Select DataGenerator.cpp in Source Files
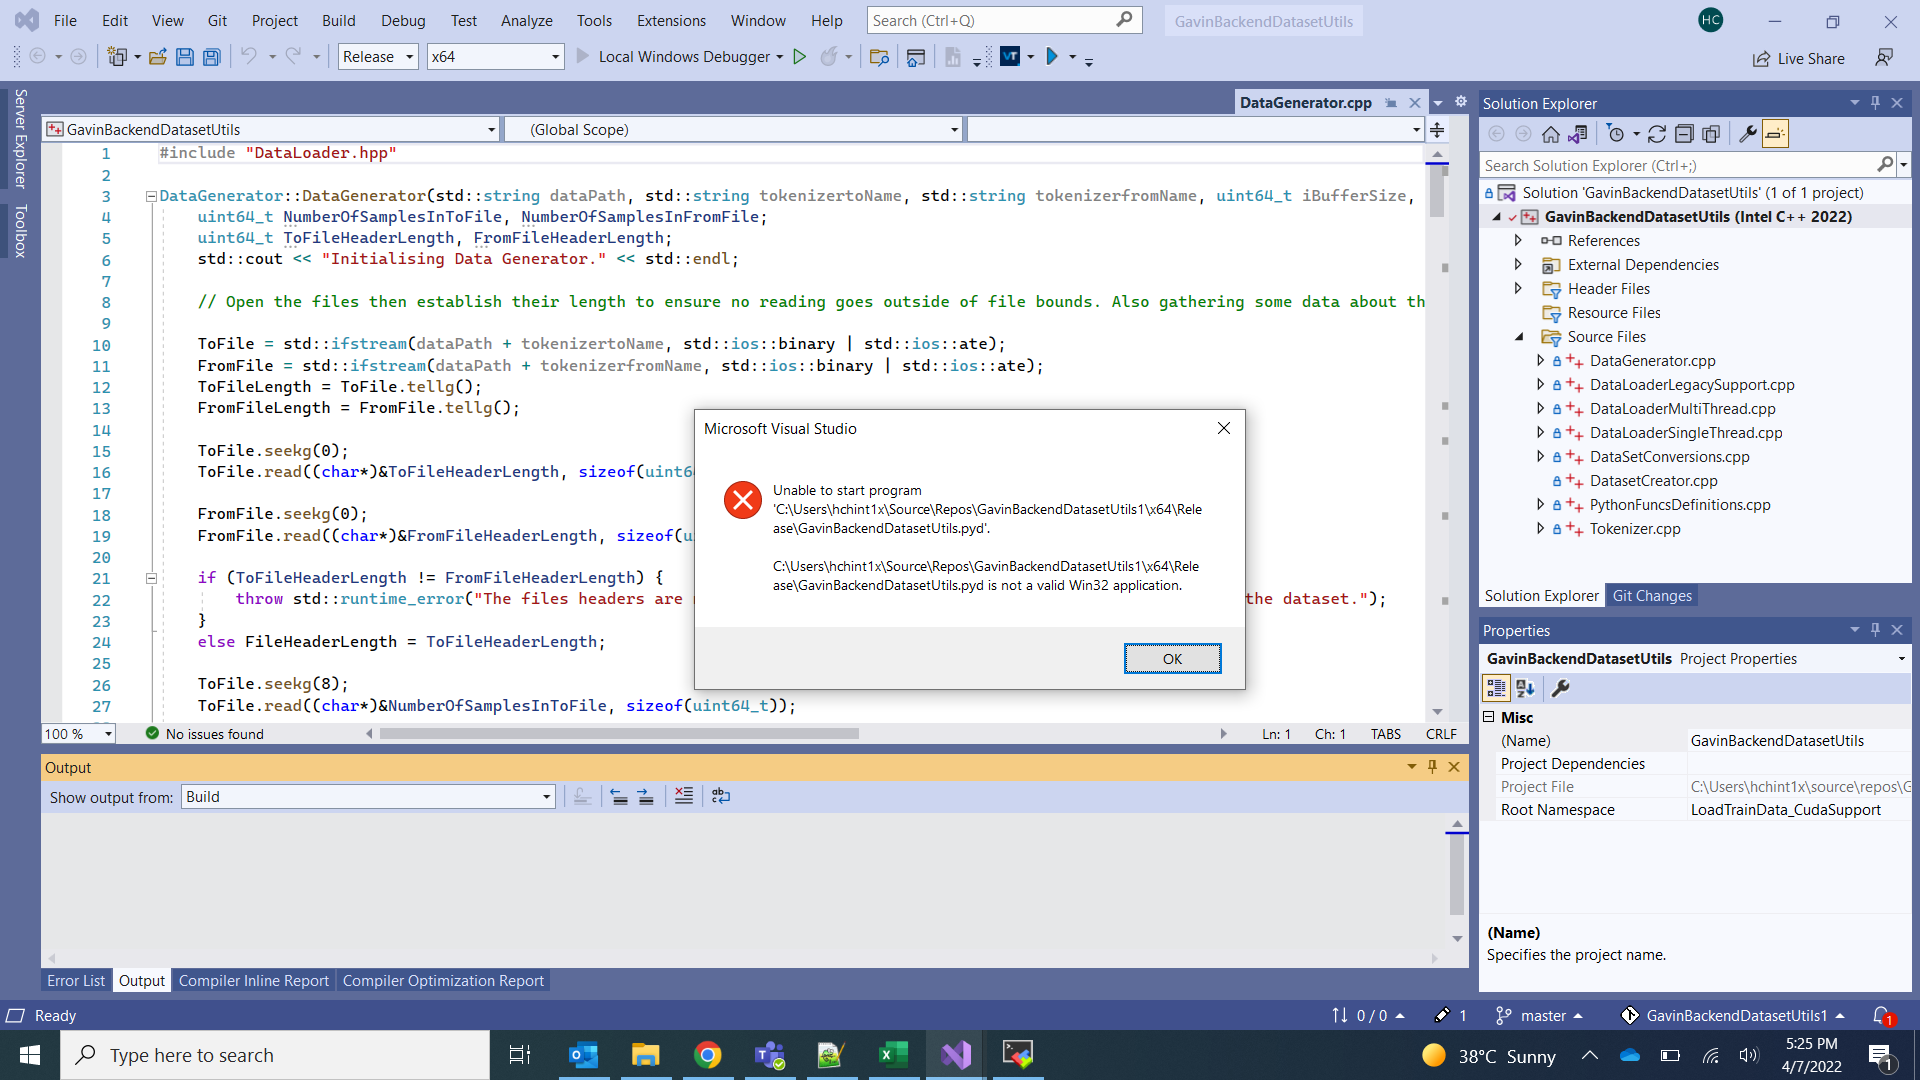The image size is (1920, 1080). (1652, 361)
